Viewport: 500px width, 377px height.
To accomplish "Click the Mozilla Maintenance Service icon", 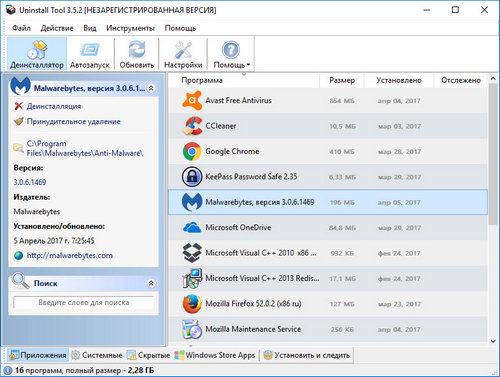I will coord(192,329).
